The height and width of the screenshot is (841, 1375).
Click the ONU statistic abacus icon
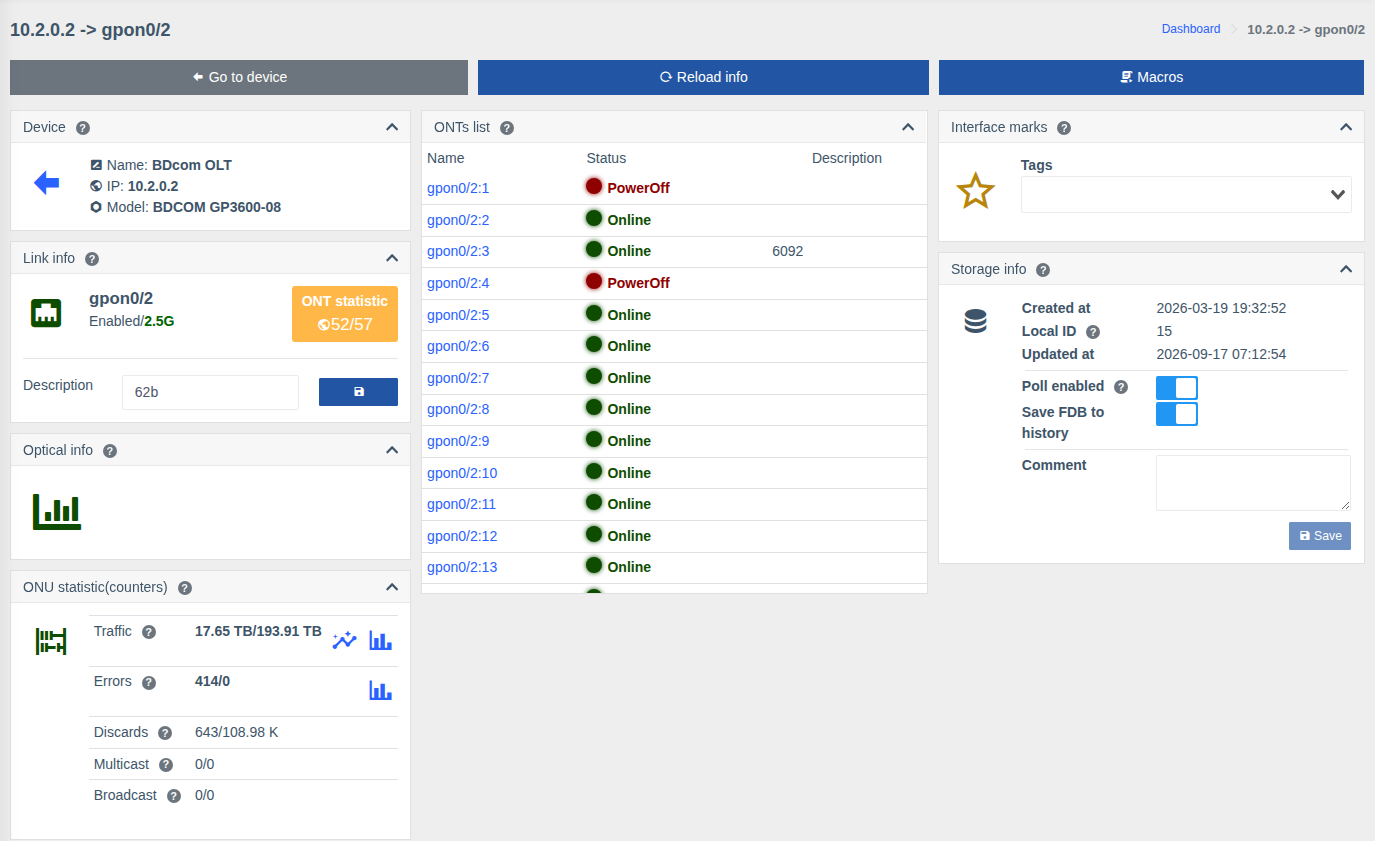click(x=51, y=641)
